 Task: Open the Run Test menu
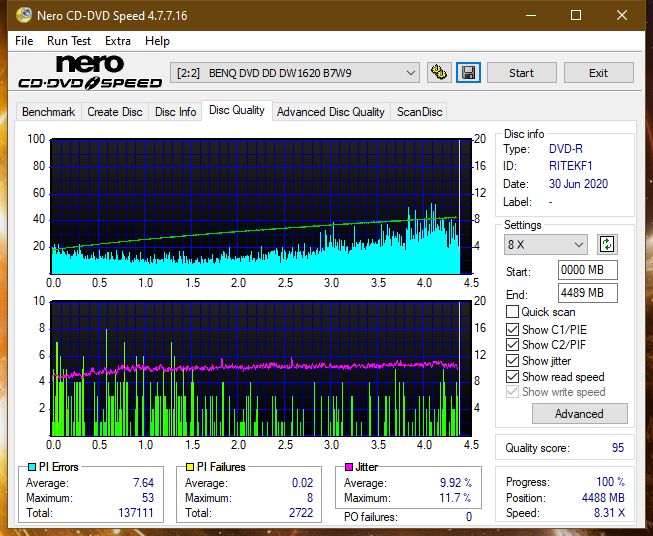pyautogui.click(x=69, y=41)
